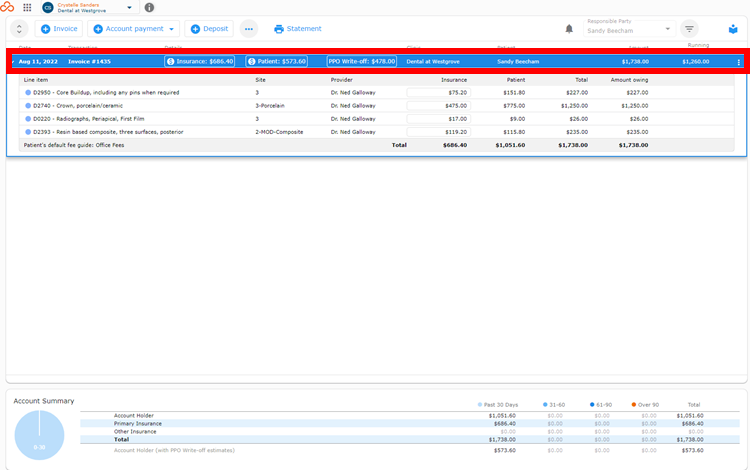Click the Insurance: $686.40 chip

(200, 61)
